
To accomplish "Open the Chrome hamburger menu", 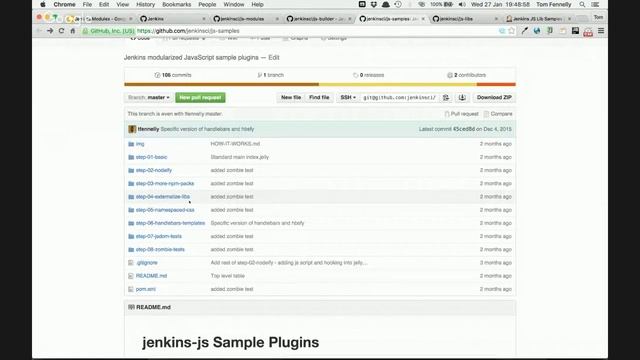I will click(x=601, y=31).
